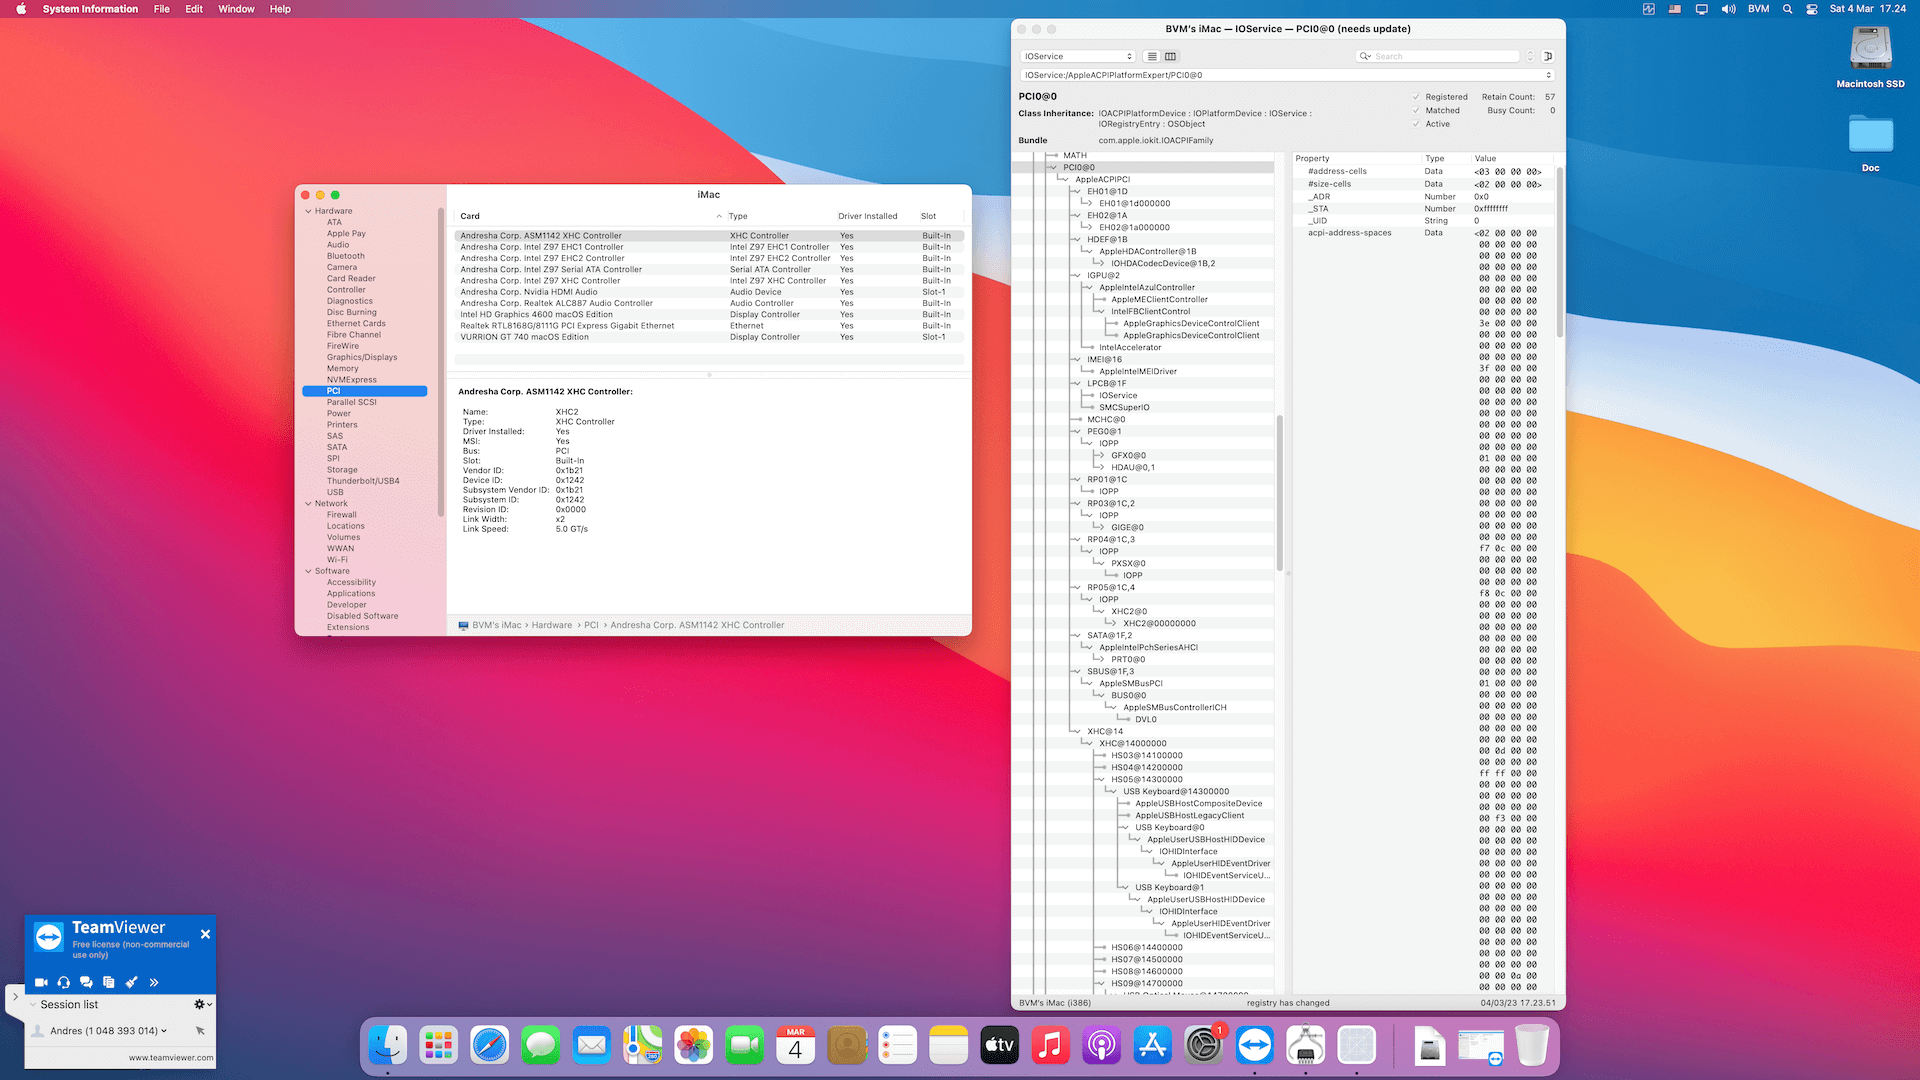Screen dimensions: 1920x1080
Task: Open the Doc folder on desktop
Action: [x=1870, y=142]
